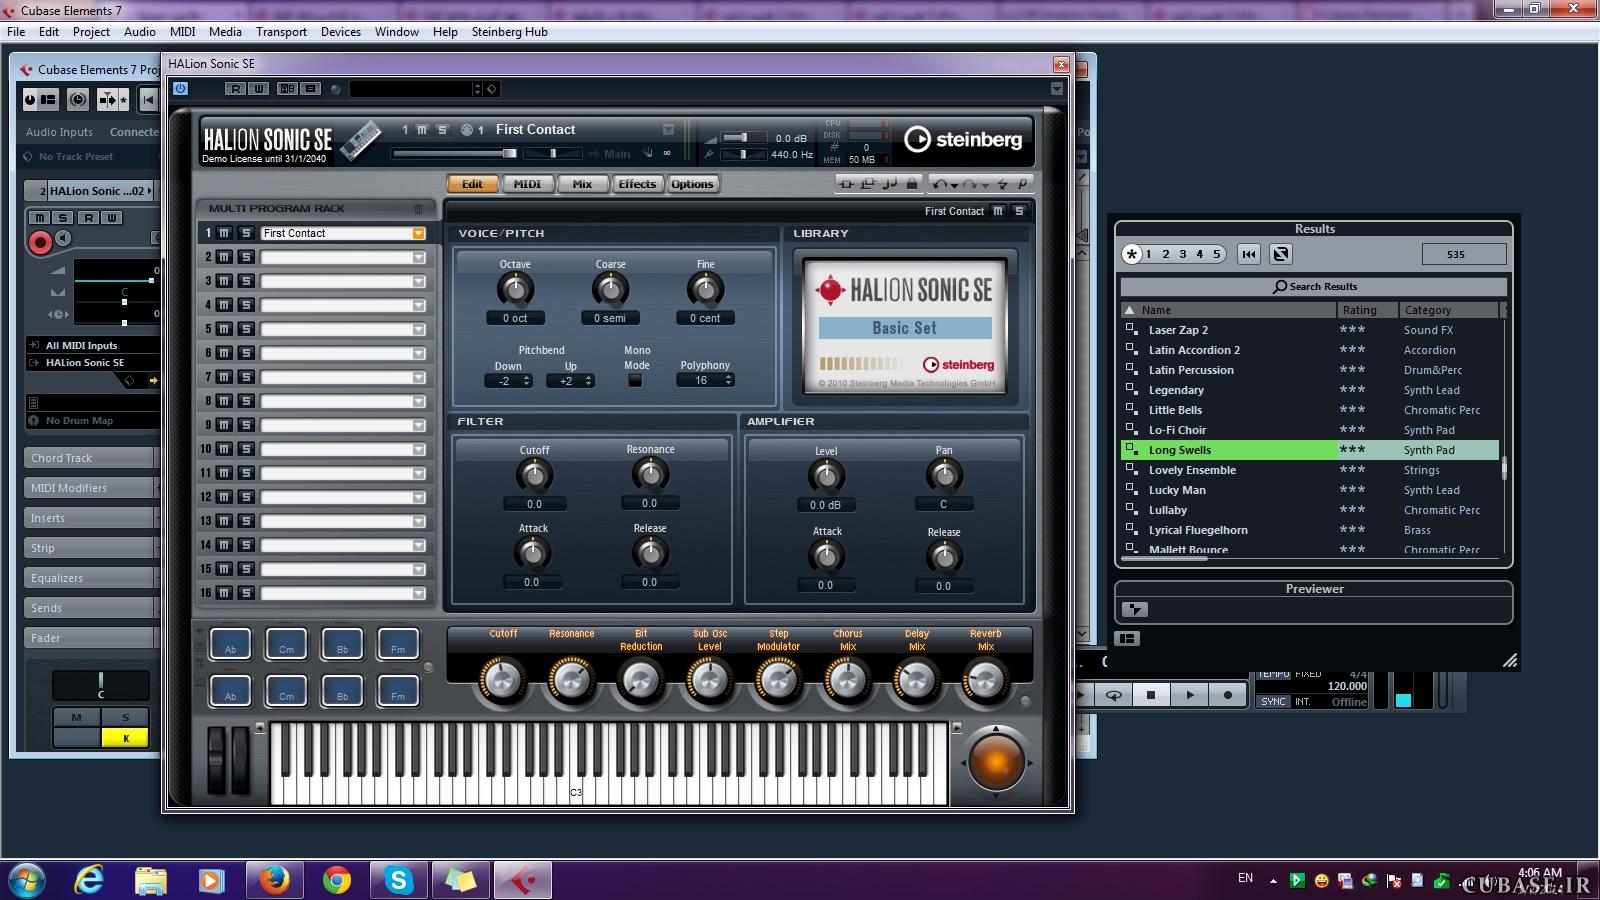Screen dimensions: 1600x900
Task: Click the filter Cutoff knob
Action: pos(534,475)
